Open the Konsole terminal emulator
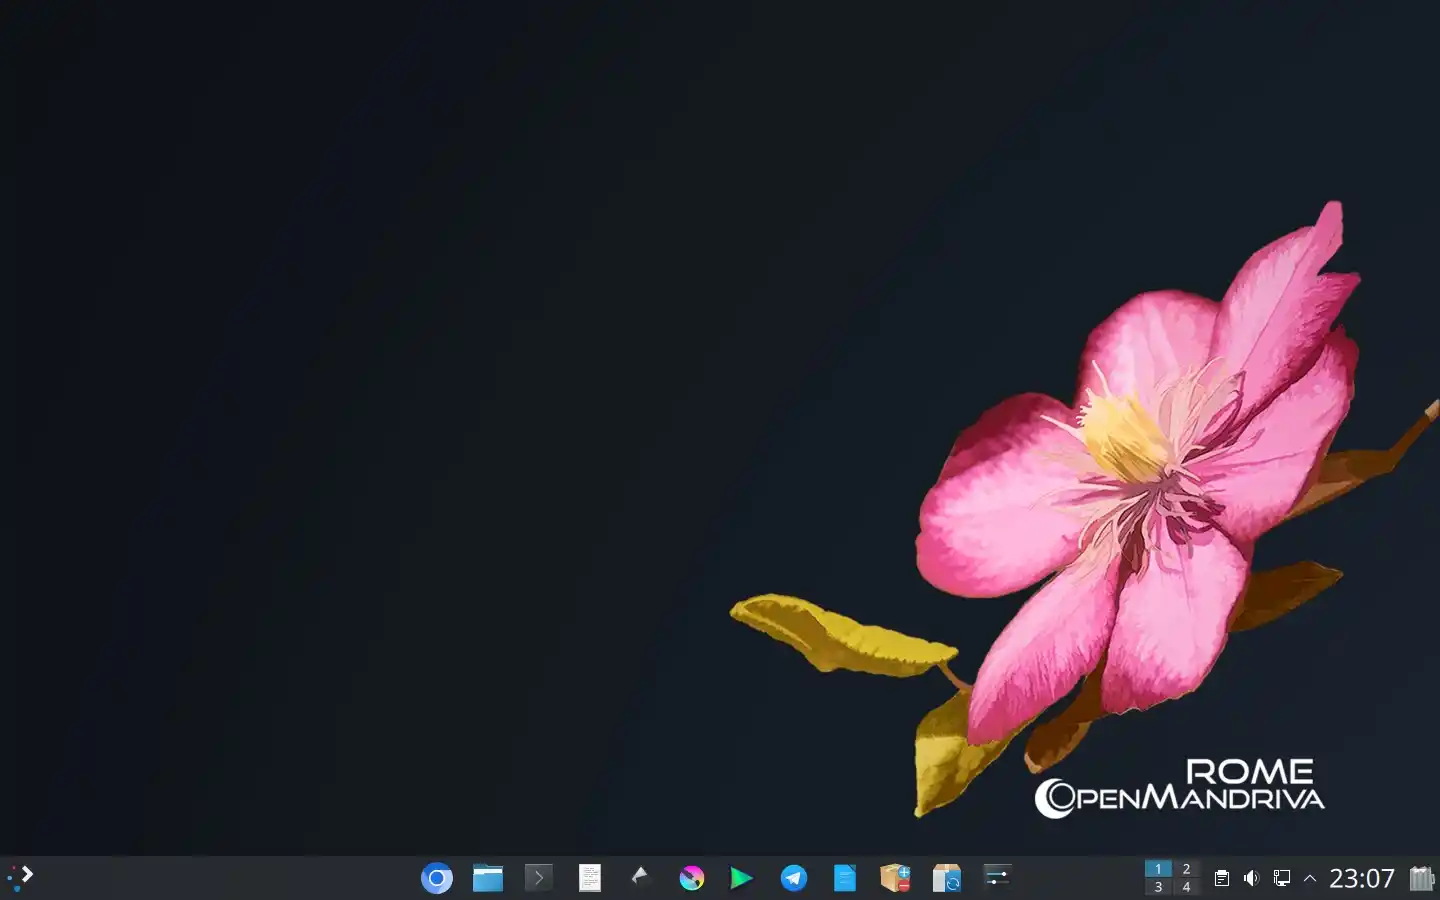Viewport: 1440px width, 900px height. click(x=538, y=878)
